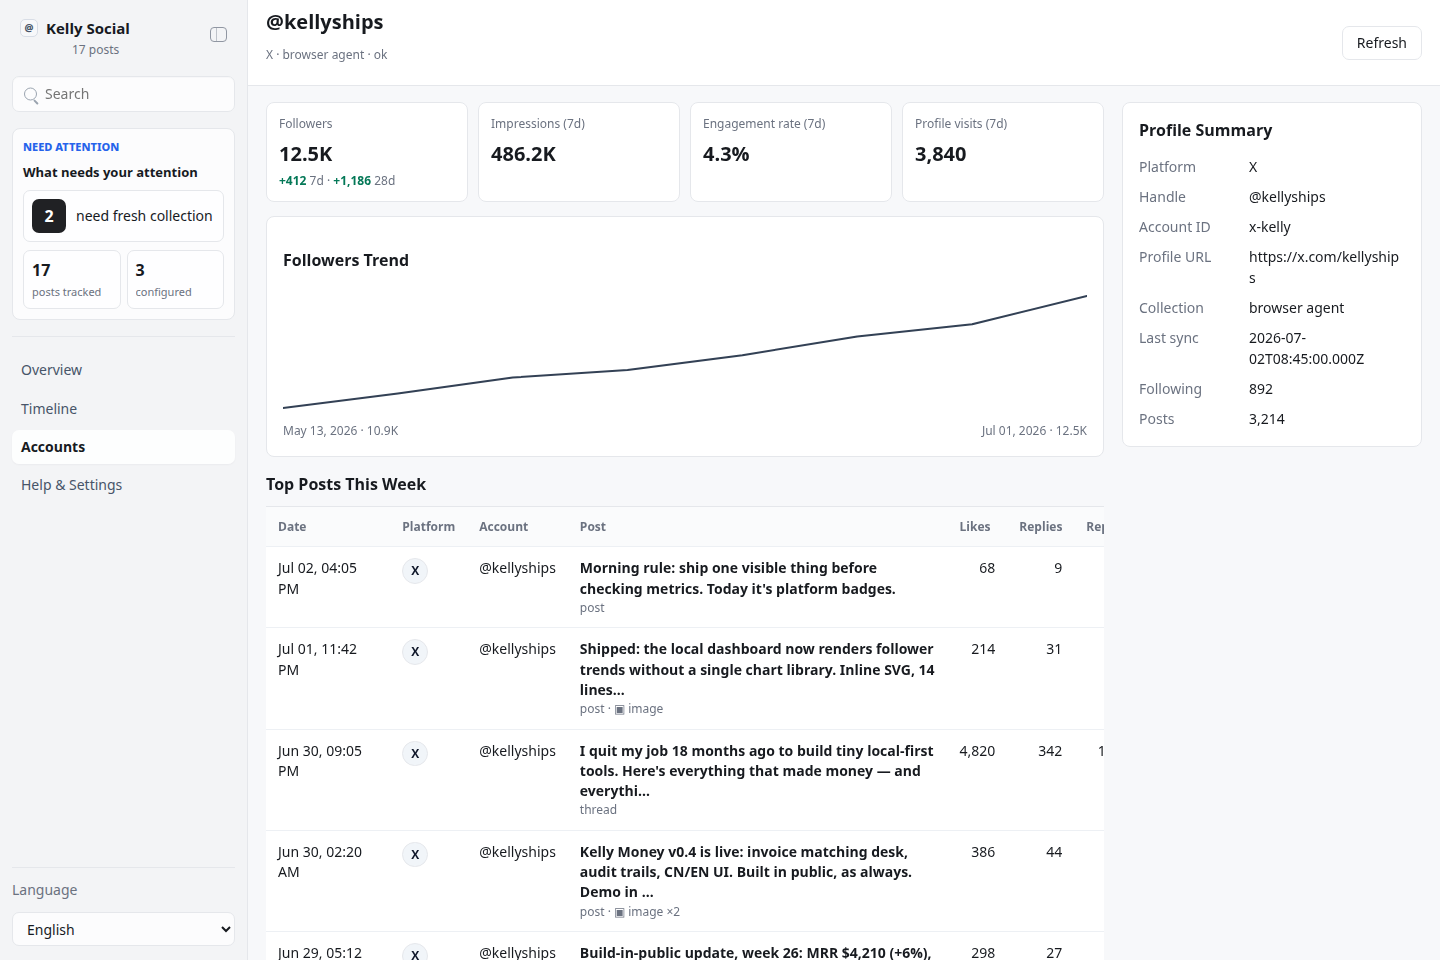Screen dimensions: 1440x960
Task: Click the Account column header
Action: point(503,527)
